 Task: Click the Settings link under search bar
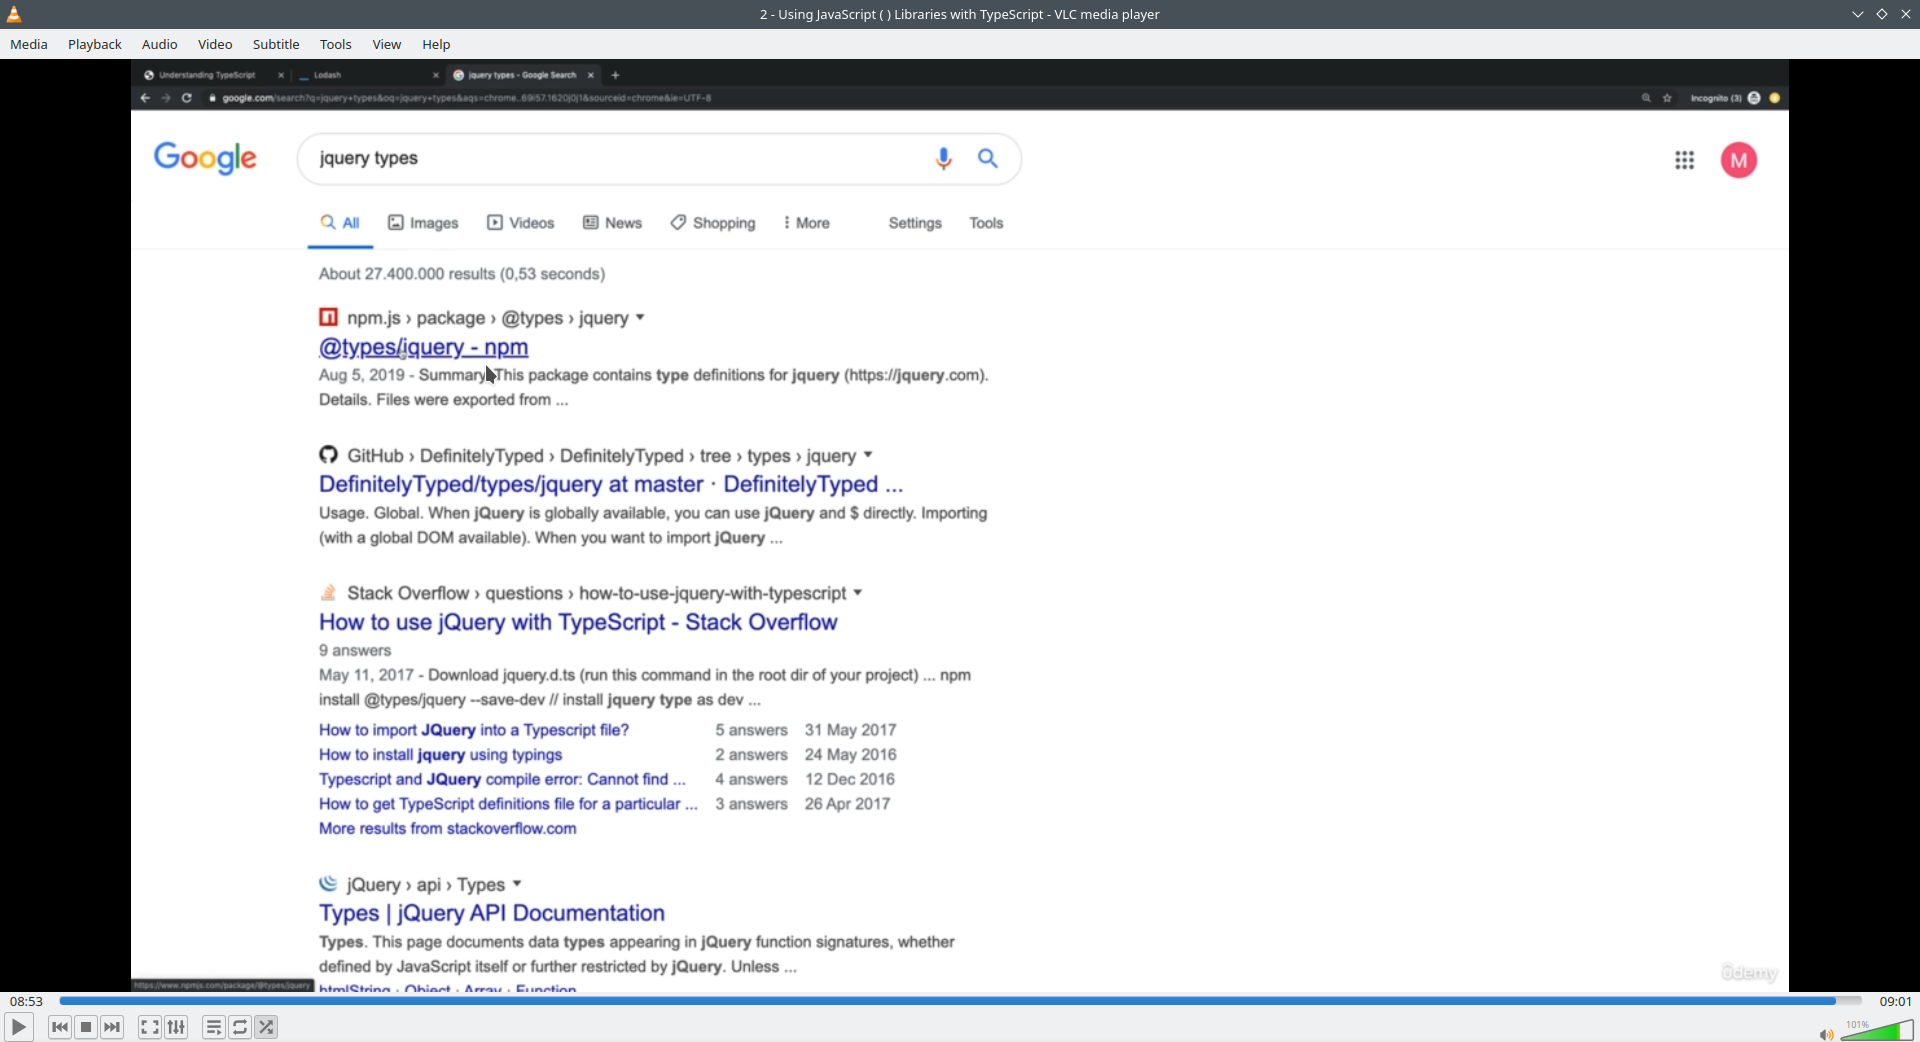click(x=915, y=223)
